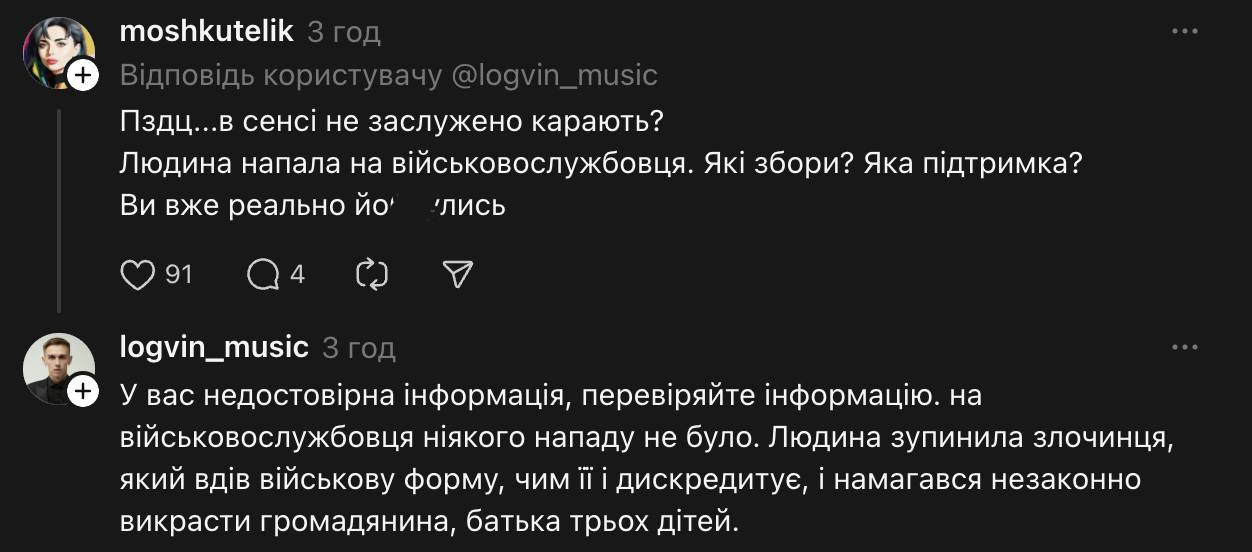Click the timestamp next to logvin_music
The image size is (1252, 552).
[x=359, y=348]
